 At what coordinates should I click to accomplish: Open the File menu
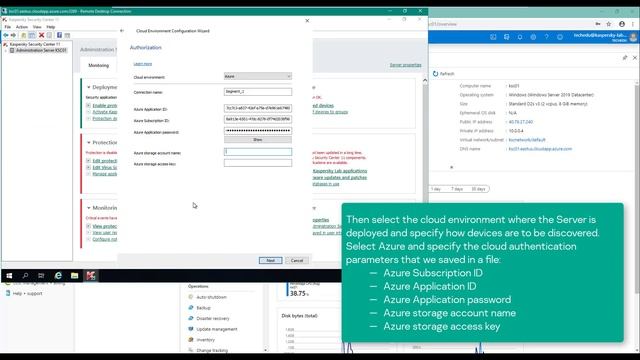[8, 27]
